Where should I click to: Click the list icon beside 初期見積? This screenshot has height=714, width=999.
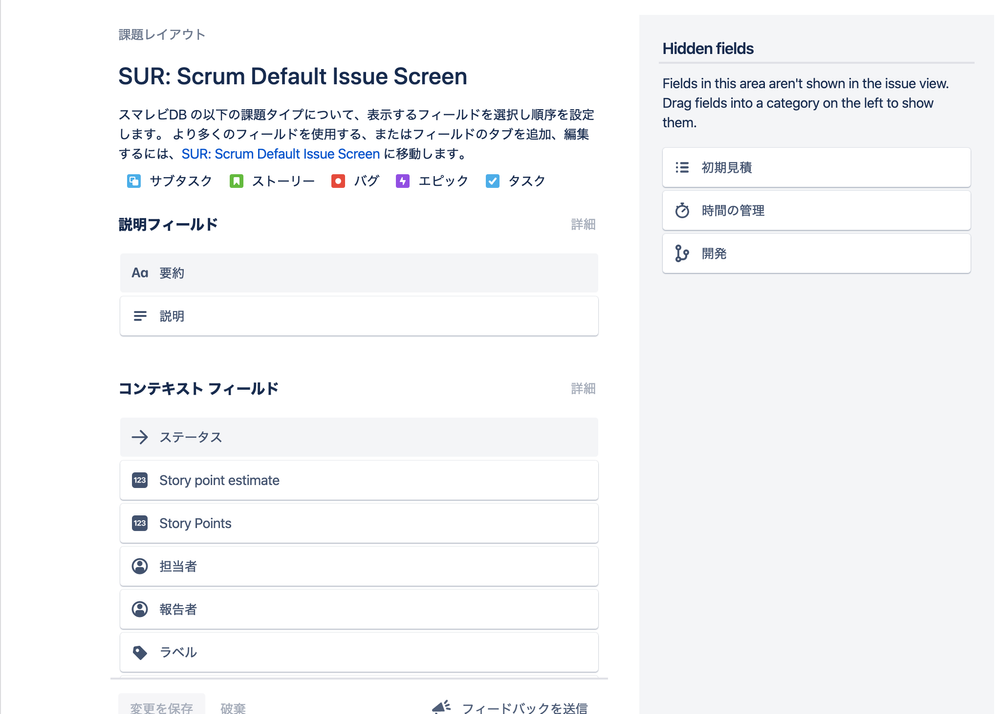point(682,168)
